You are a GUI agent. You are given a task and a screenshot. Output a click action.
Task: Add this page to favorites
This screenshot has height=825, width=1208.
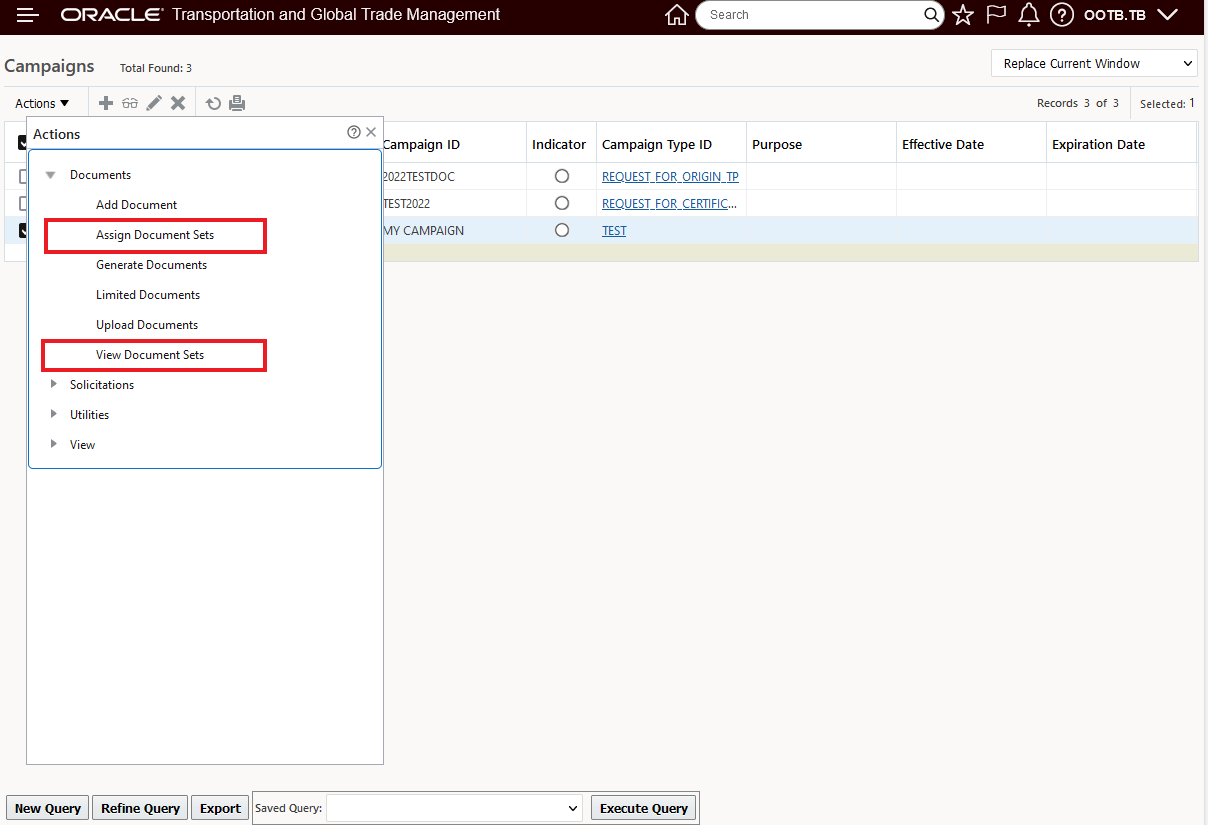click(962, 14)
